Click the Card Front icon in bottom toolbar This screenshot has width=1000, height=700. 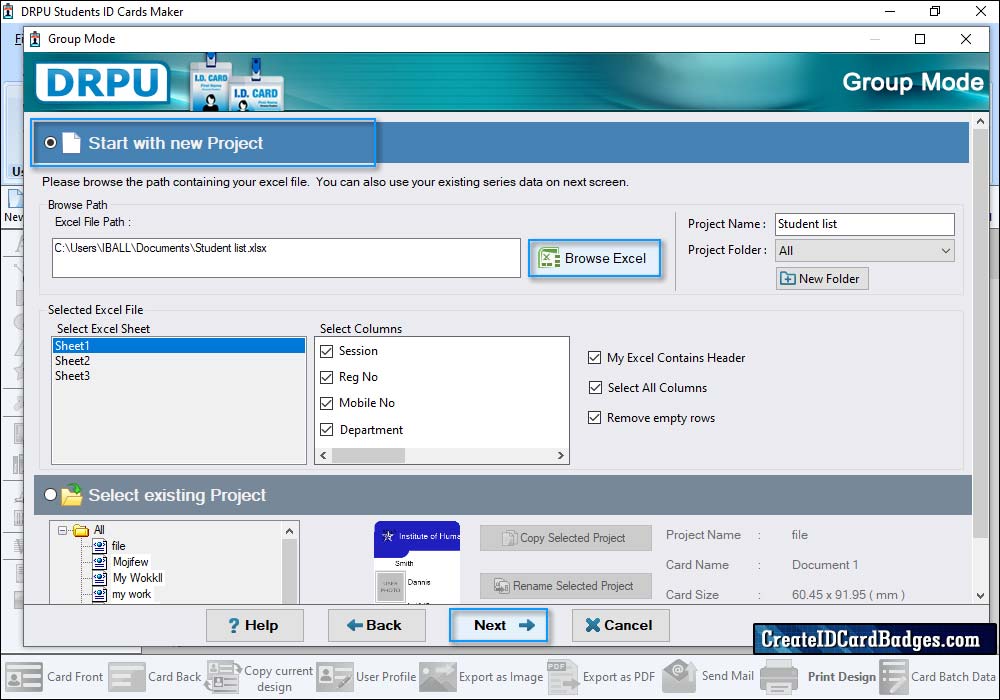click(x=24, y=676)
